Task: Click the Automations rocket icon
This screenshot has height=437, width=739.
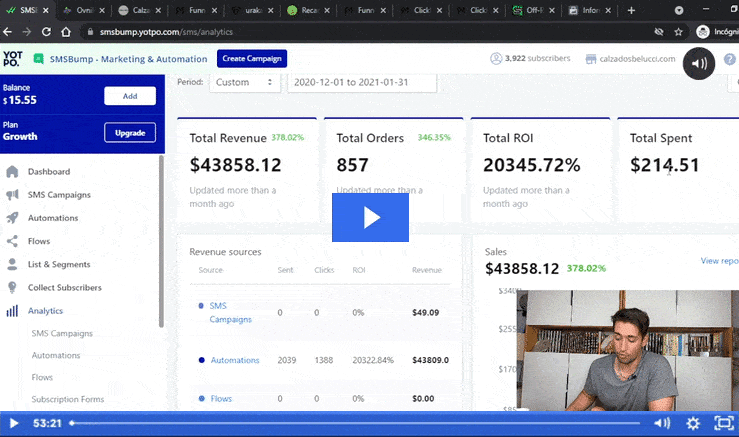Action: 12,218
